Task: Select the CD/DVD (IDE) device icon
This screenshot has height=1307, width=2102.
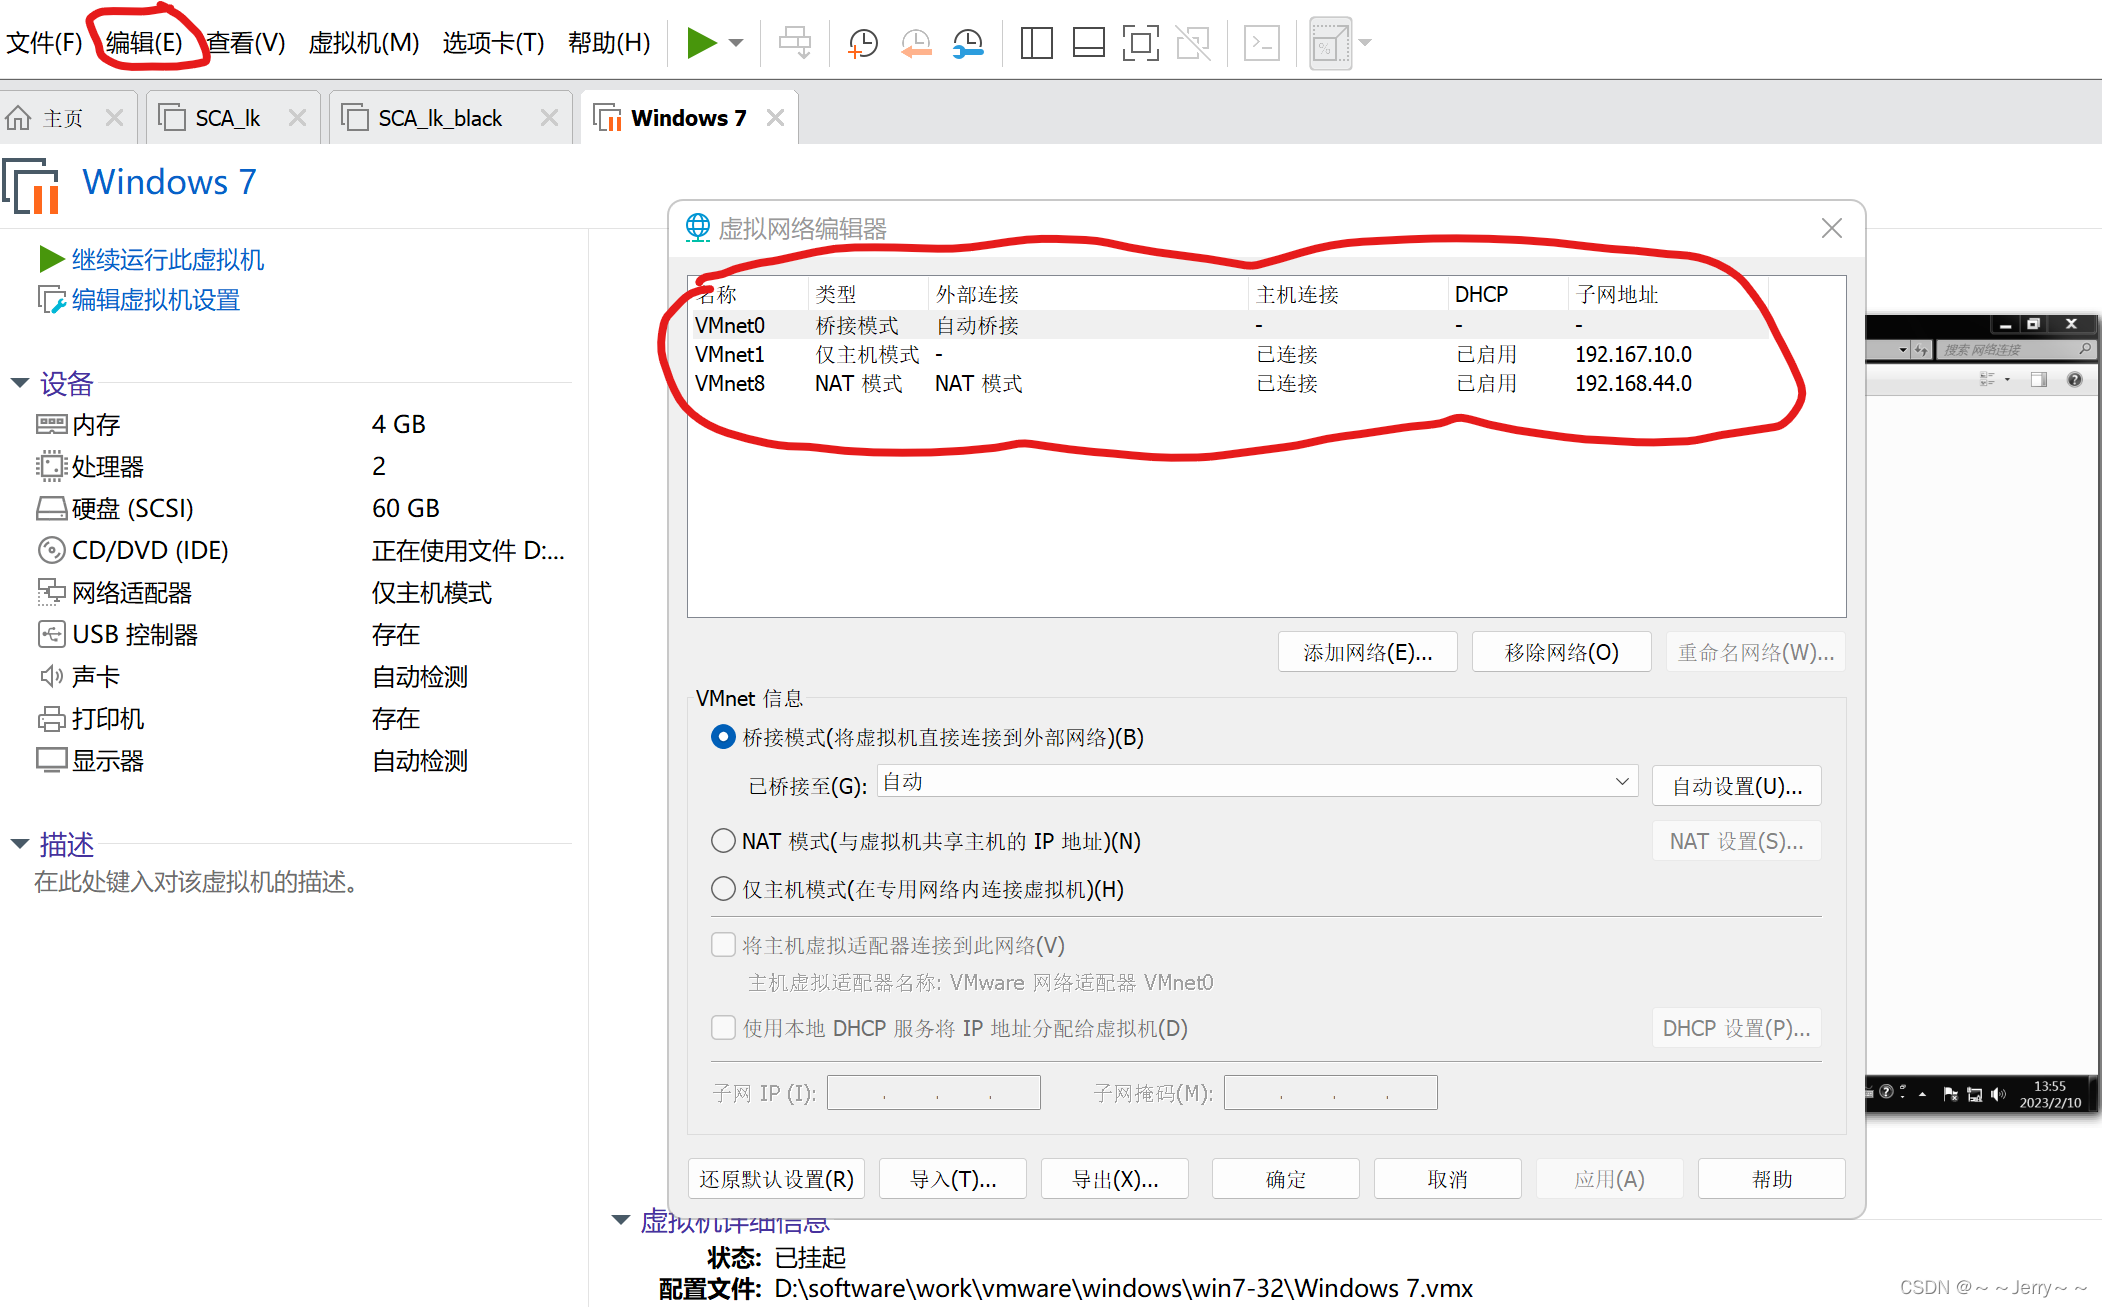Action: [x=51, y=551]
